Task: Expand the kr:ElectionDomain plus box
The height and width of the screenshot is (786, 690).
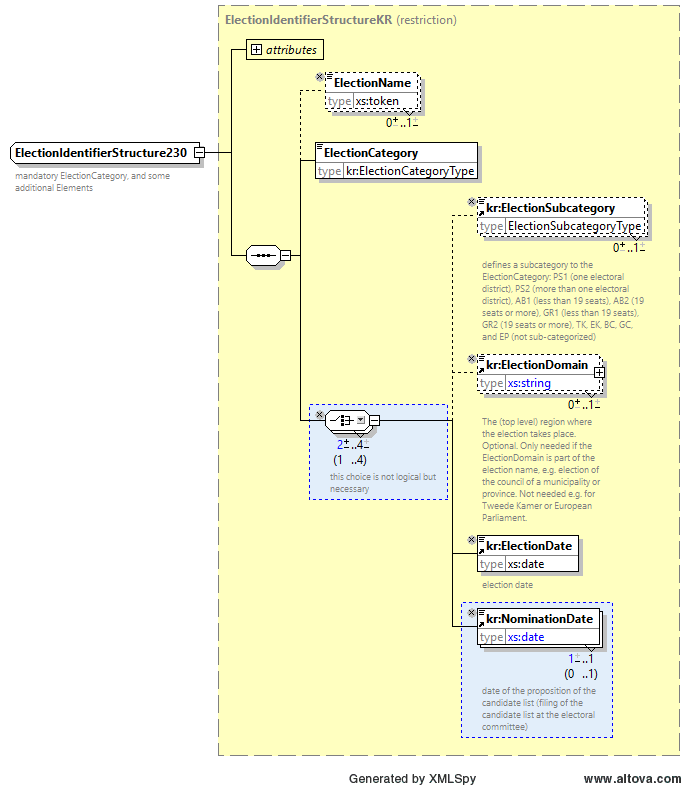Action: tap(599, 372)
